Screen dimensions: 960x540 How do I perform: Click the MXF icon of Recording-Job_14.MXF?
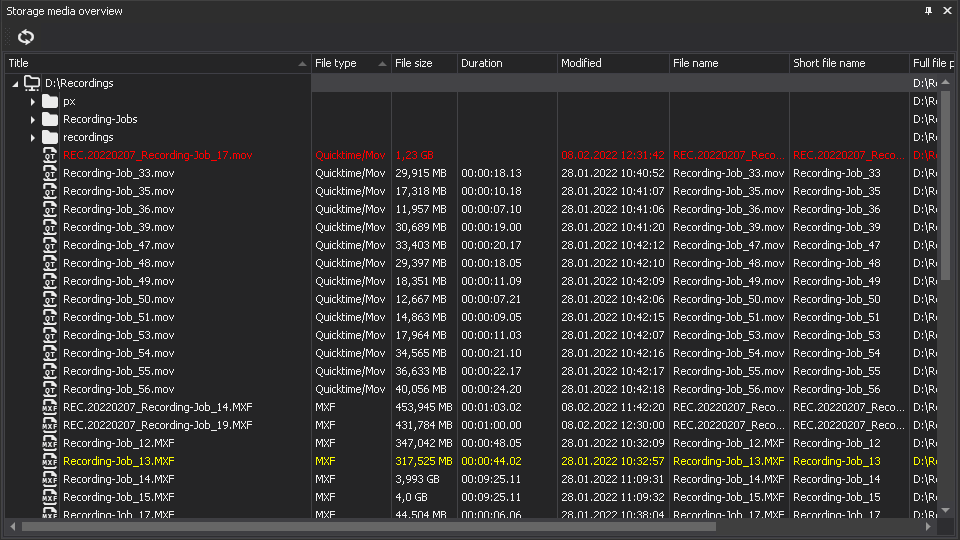point(50,479)
